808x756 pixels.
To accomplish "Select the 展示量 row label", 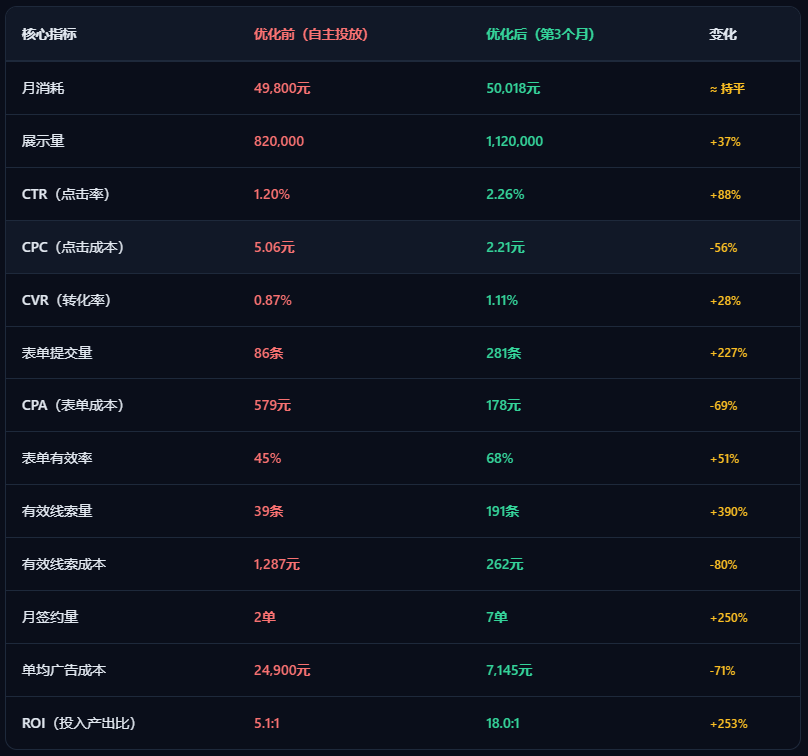I will coord(43,141).
